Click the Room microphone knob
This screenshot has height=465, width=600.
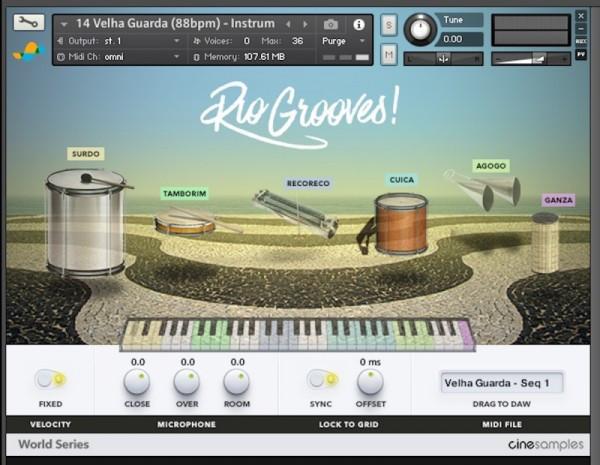236,382
